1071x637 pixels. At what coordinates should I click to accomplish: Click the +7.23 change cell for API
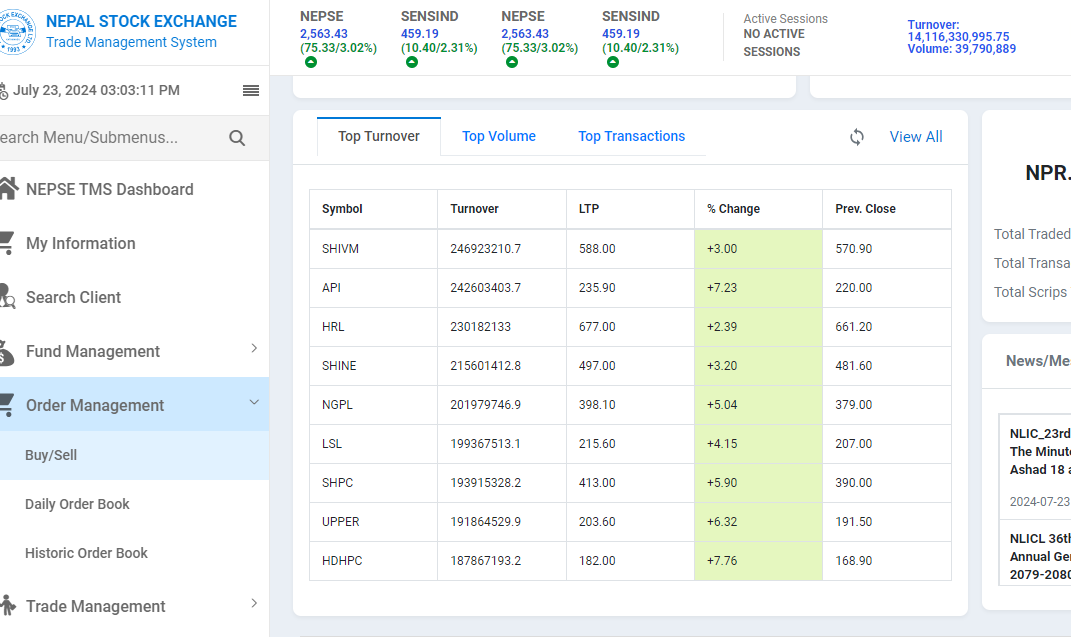point(758,287)
